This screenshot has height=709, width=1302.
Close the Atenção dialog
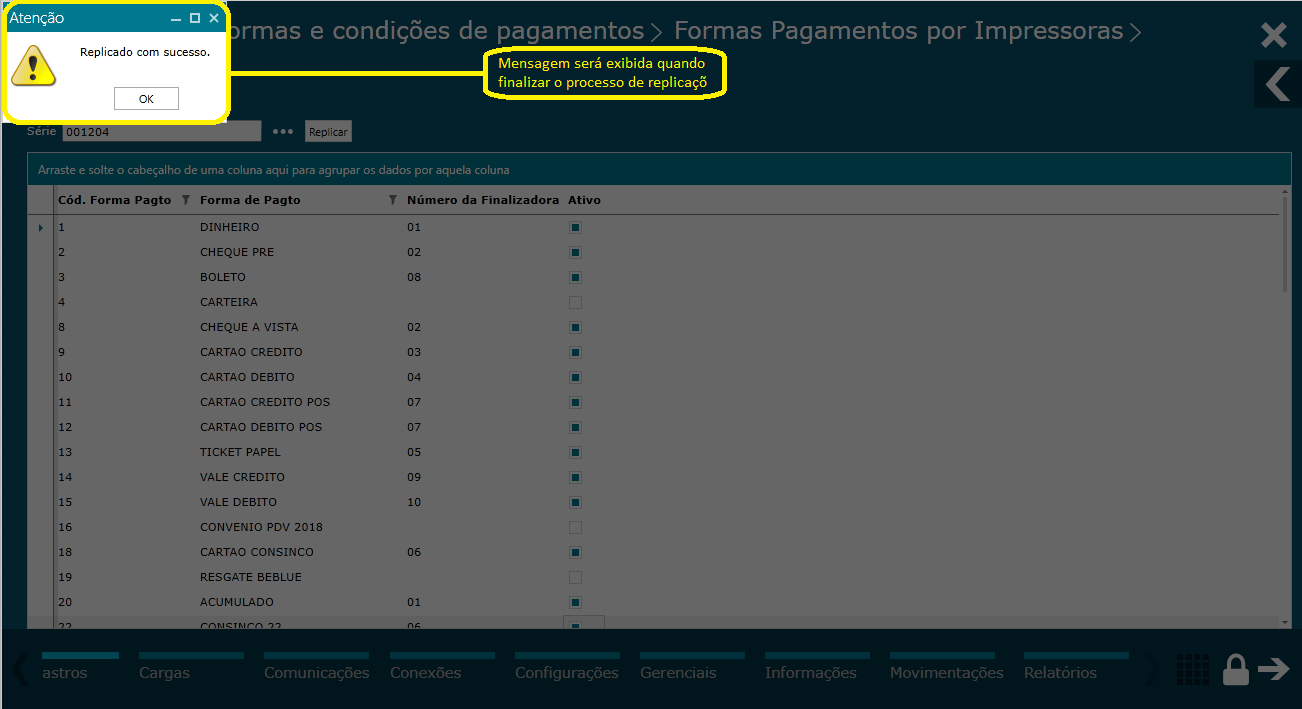[x=214, y=18]
